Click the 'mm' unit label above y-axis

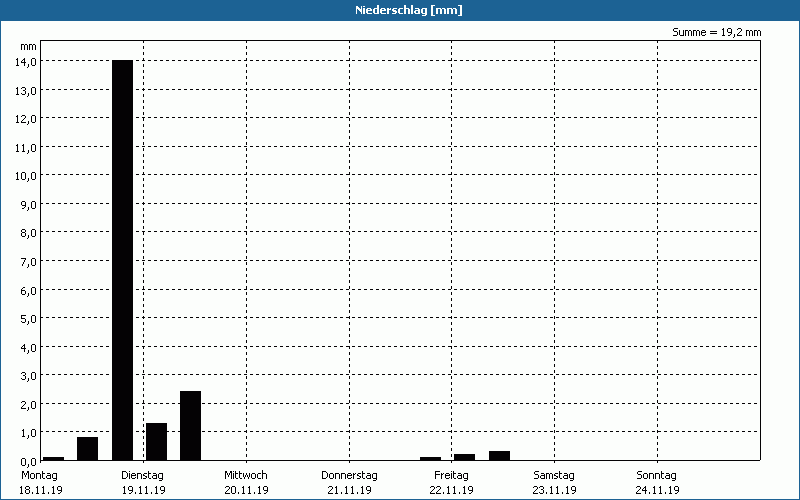pos(29,46)
